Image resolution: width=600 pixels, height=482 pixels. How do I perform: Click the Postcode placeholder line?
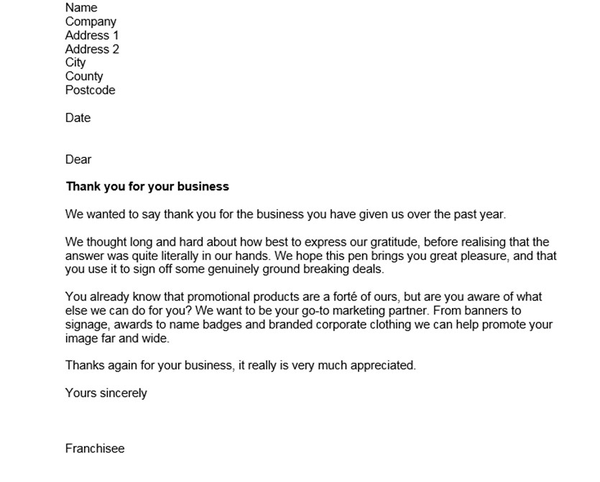[x=90, y=90]
